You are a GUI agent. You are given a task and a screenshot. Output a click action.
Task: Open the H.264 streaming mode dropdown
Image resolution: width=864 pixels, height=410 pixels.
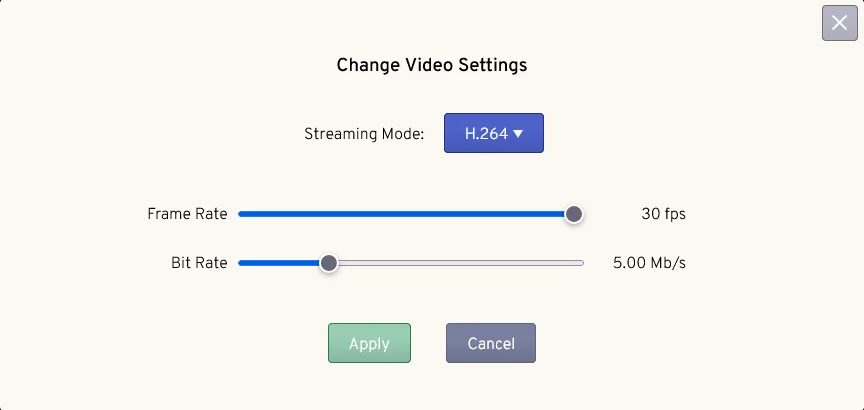494,133
